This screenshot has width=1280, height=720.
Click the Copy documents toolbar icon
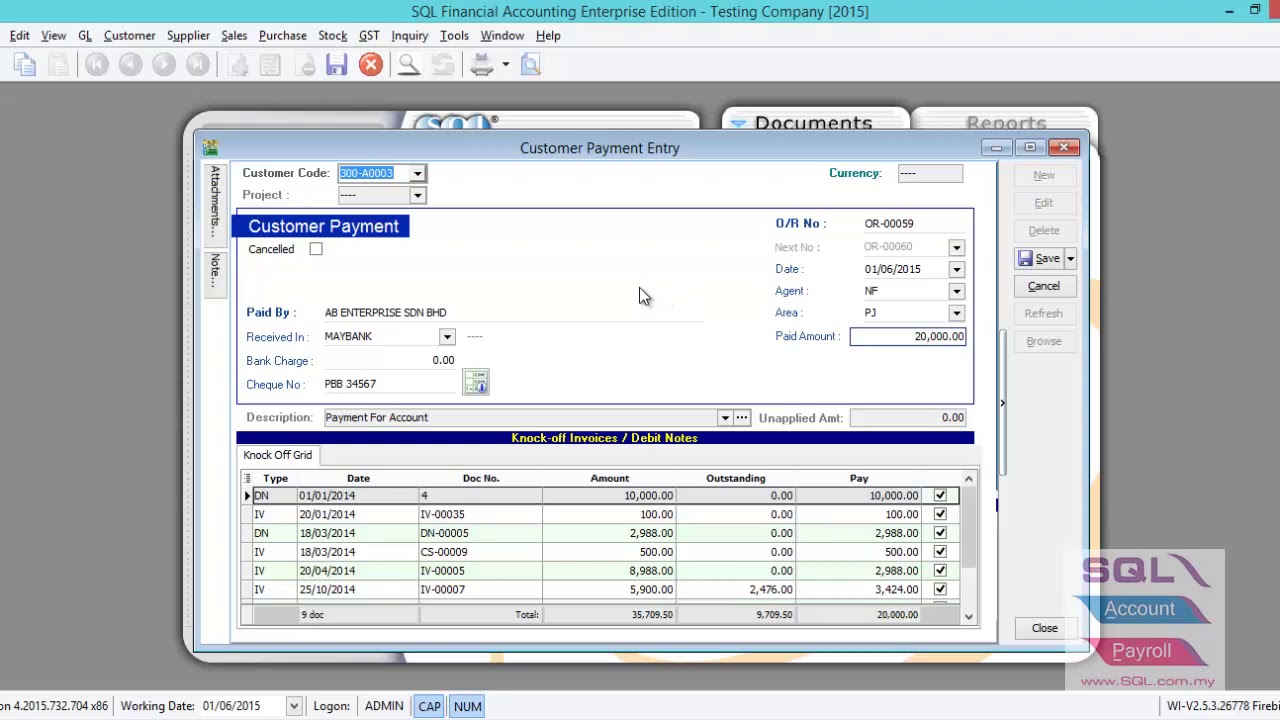[x=25, y=65]
